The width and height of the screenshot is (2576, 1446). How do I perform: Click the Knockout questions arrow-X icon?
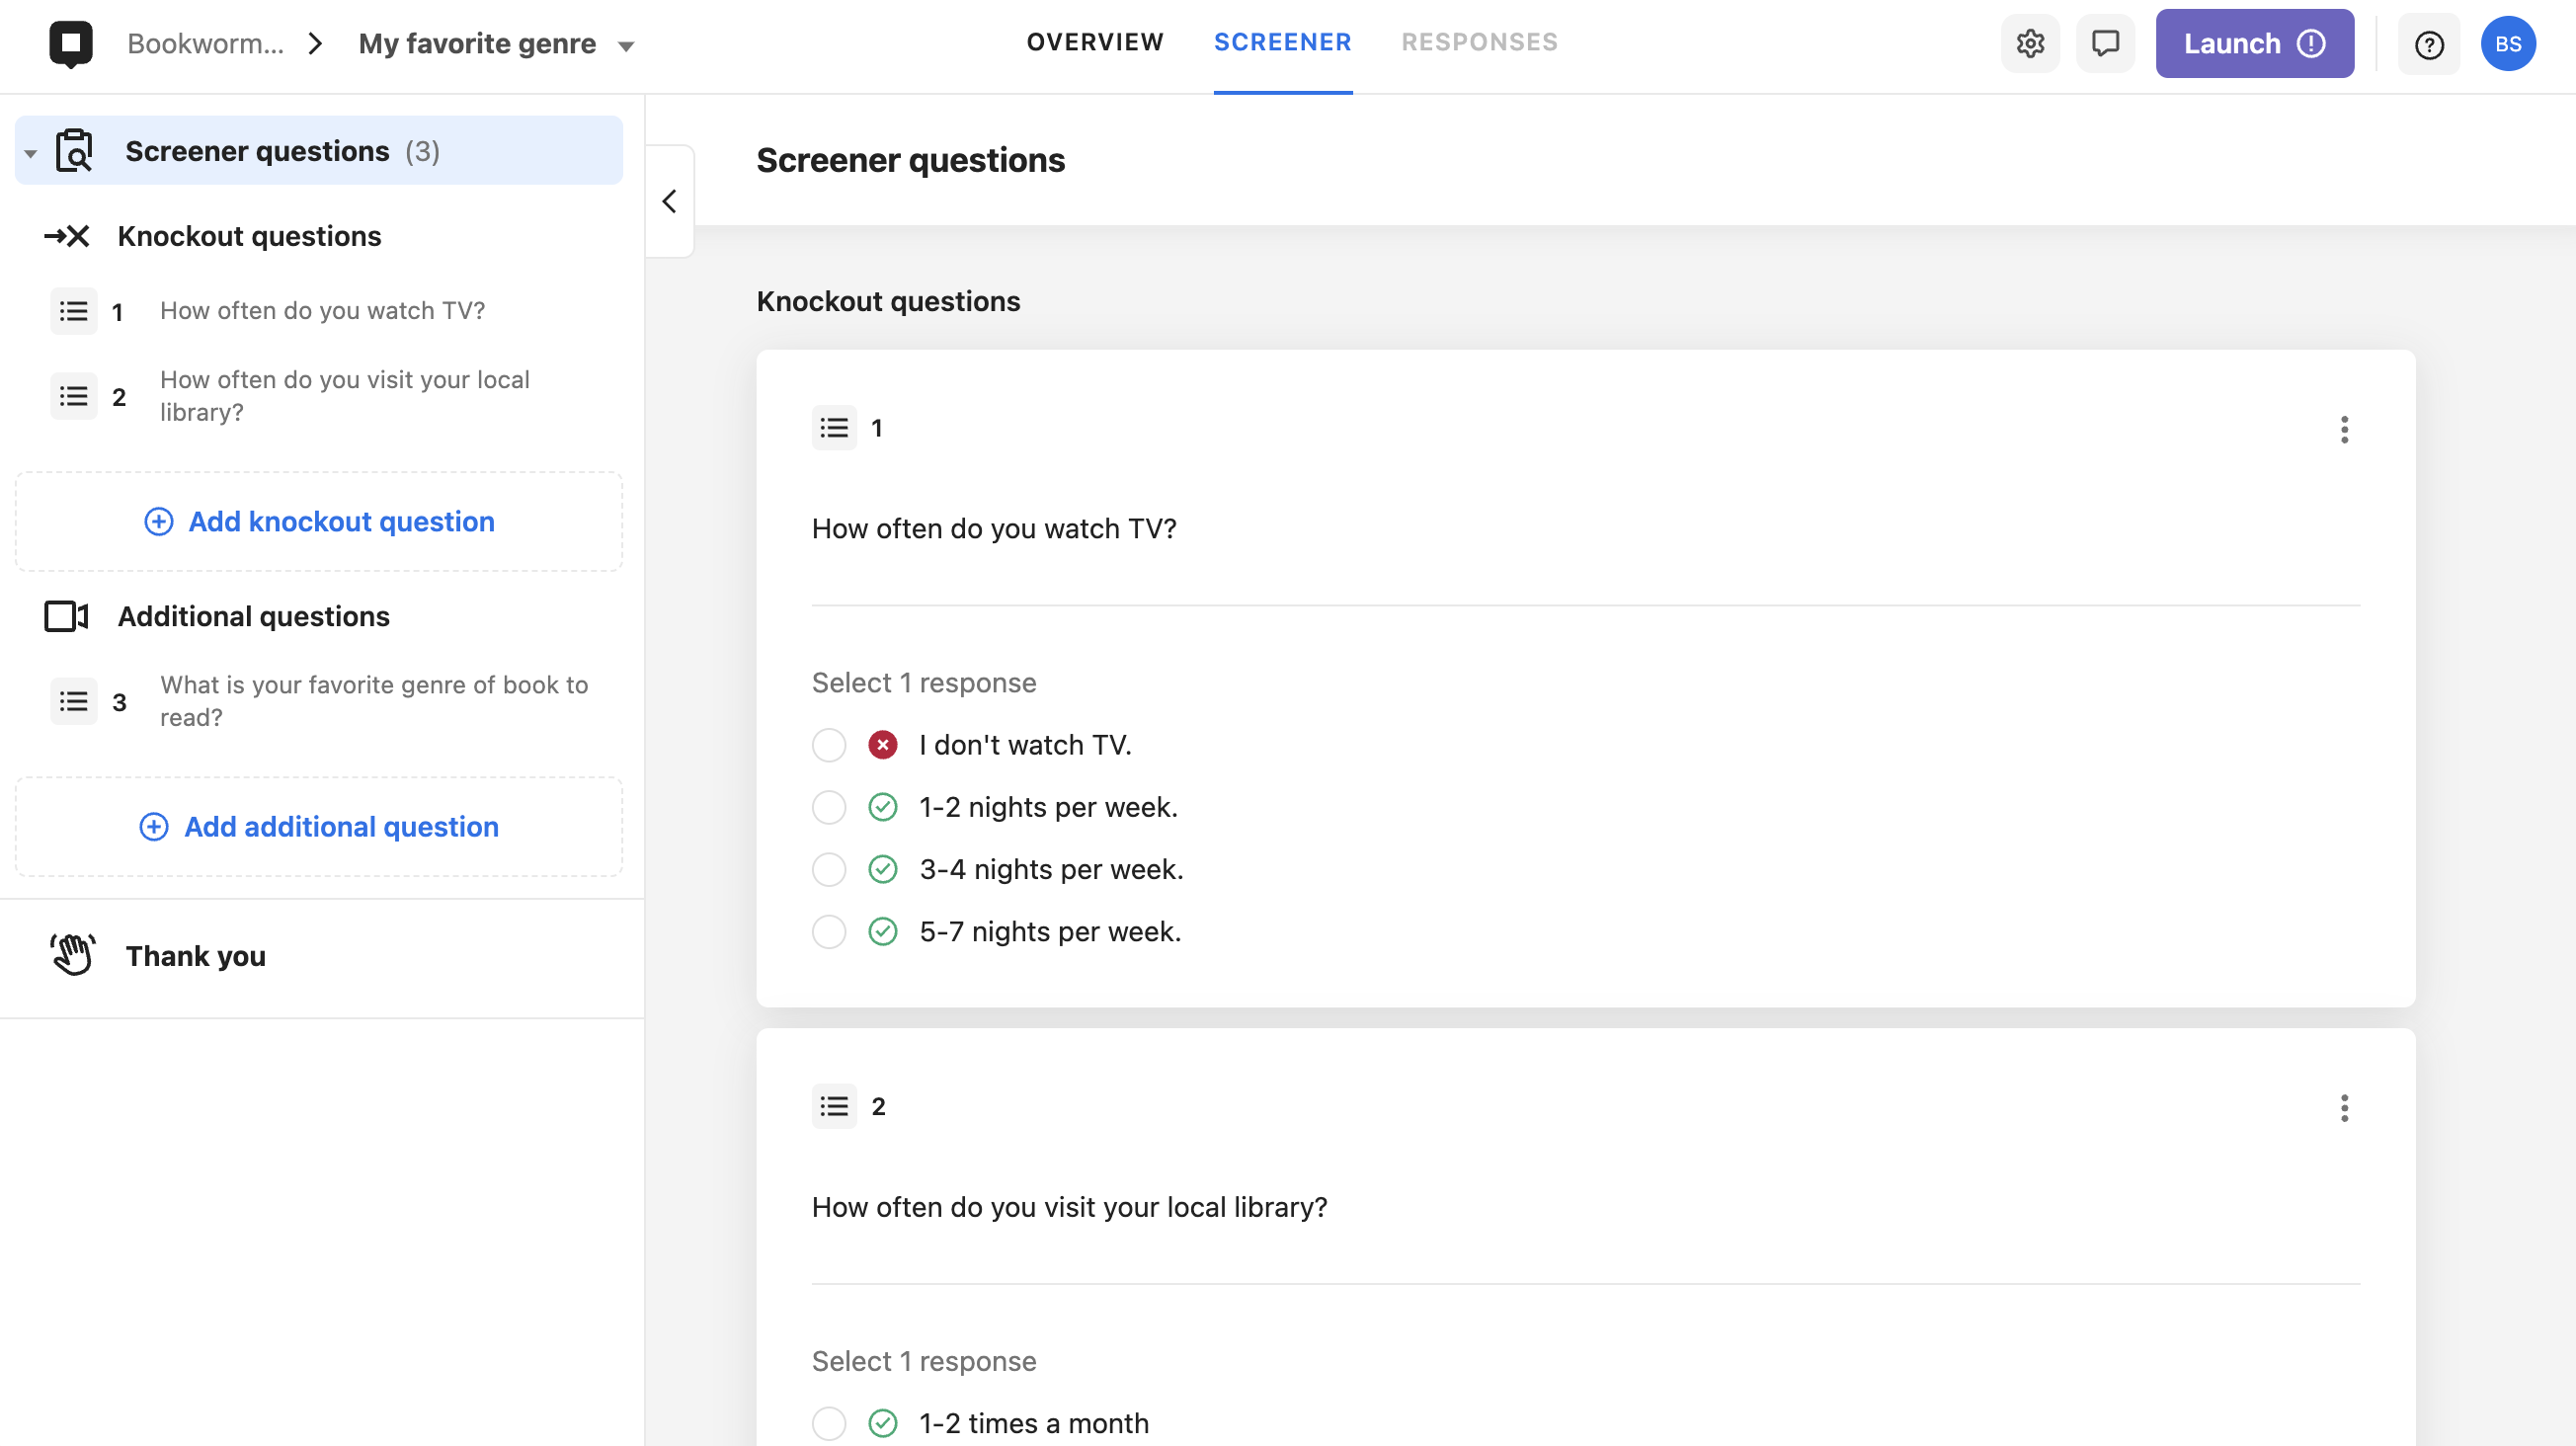click(67, 237)
